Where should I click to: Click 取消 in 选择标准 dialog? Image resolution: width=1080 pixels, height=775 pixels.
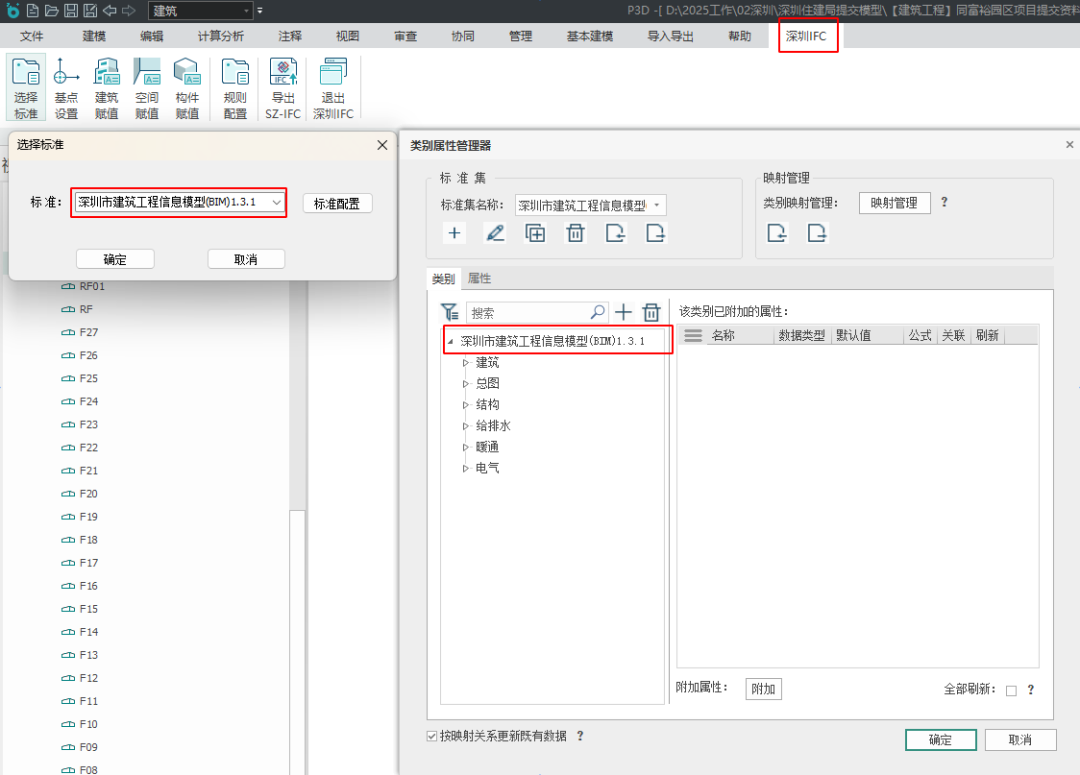[x=246, y=259]
